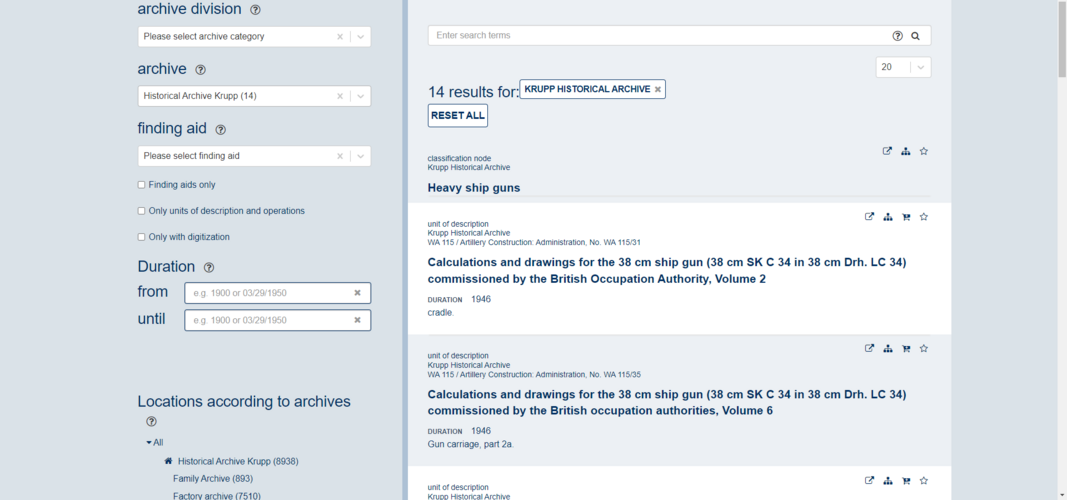1067x500 pixels.
Task: Add Volume 2 record to cart
Action: click(906, 216)
